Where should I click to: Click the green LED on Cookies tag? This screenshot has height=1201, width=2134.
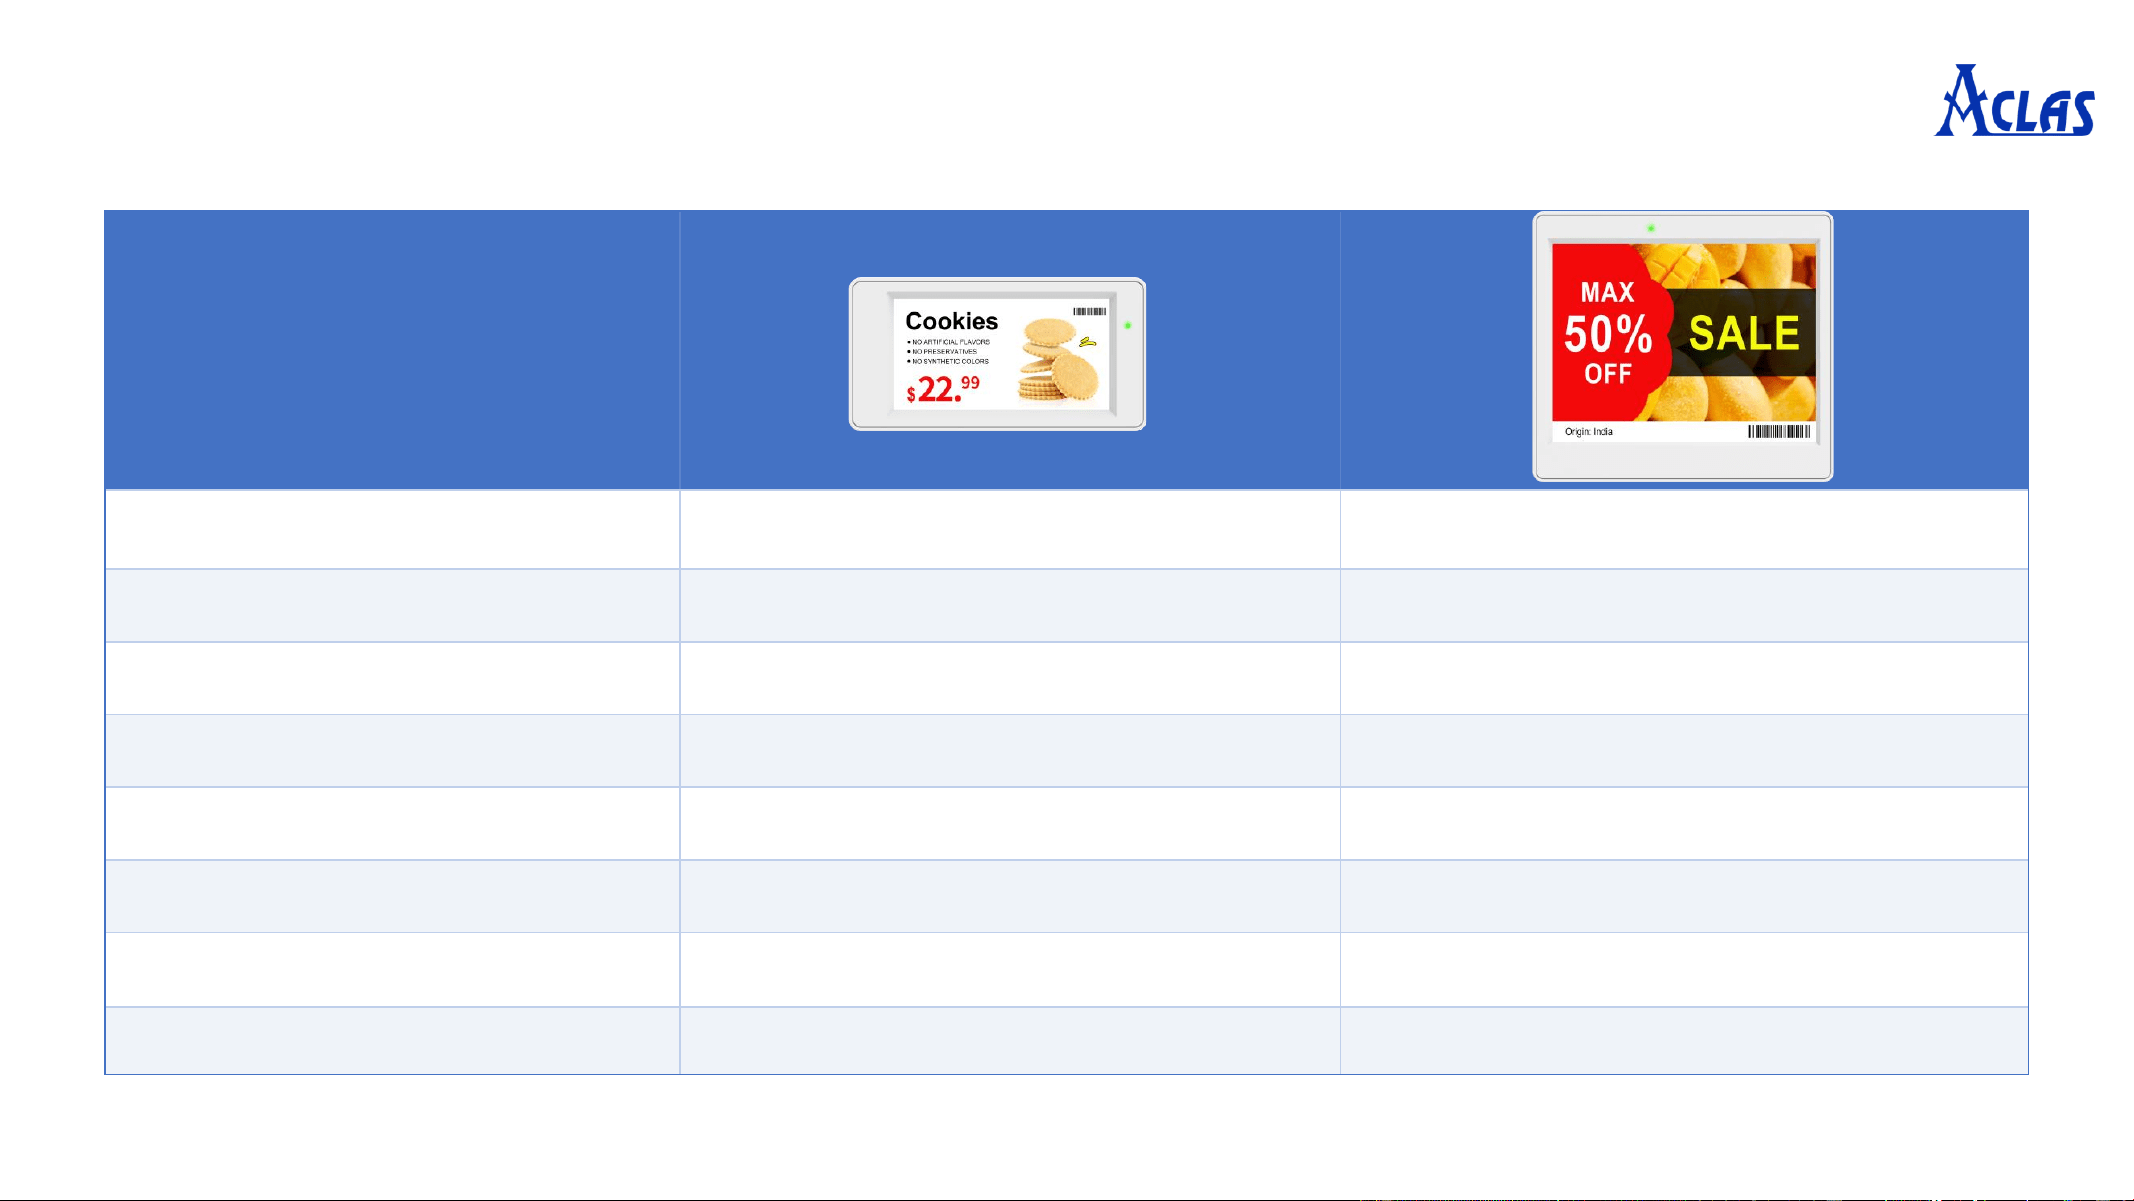[x=1128, y=325]
